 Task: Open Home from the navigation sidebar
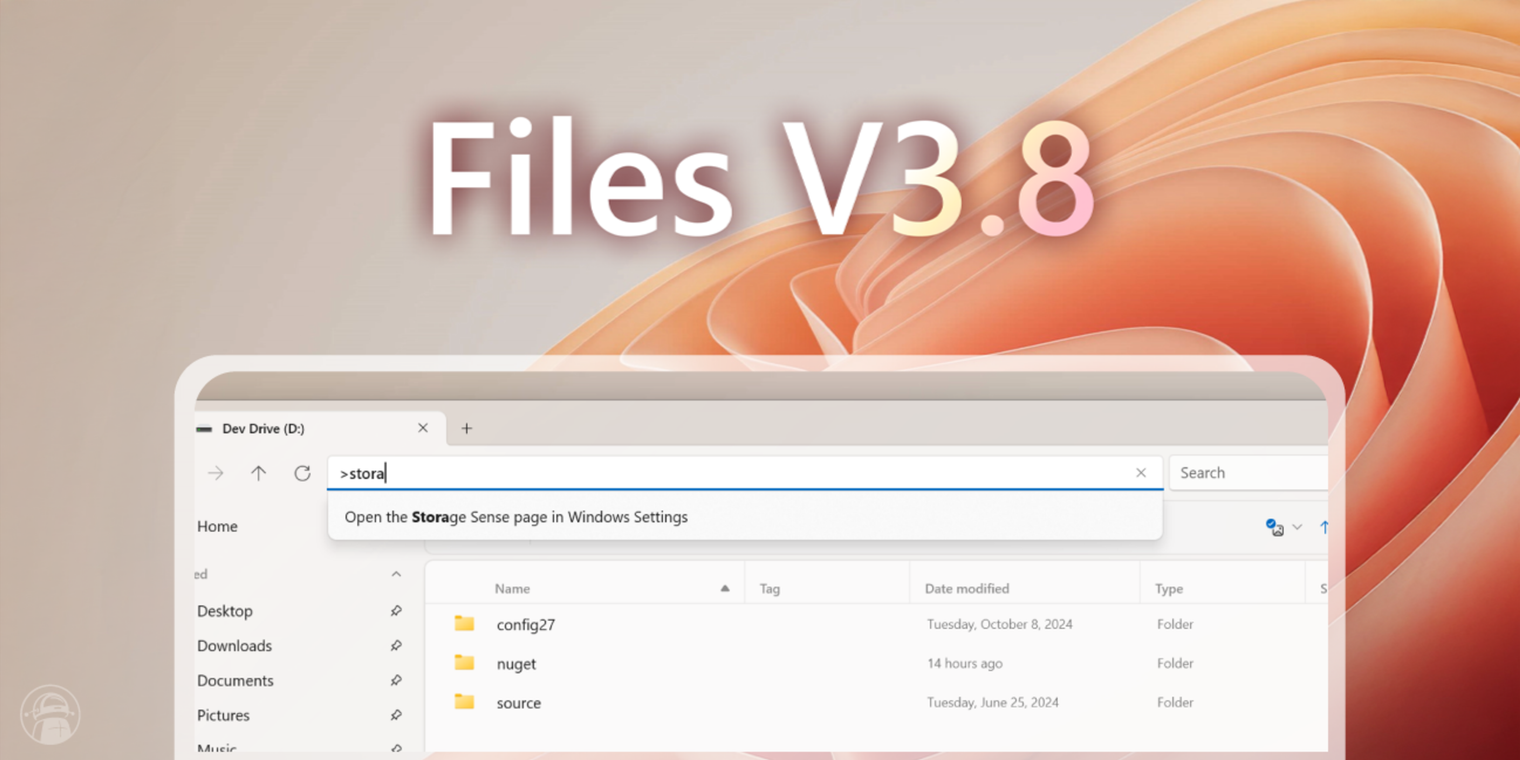[x=217, y=526]
